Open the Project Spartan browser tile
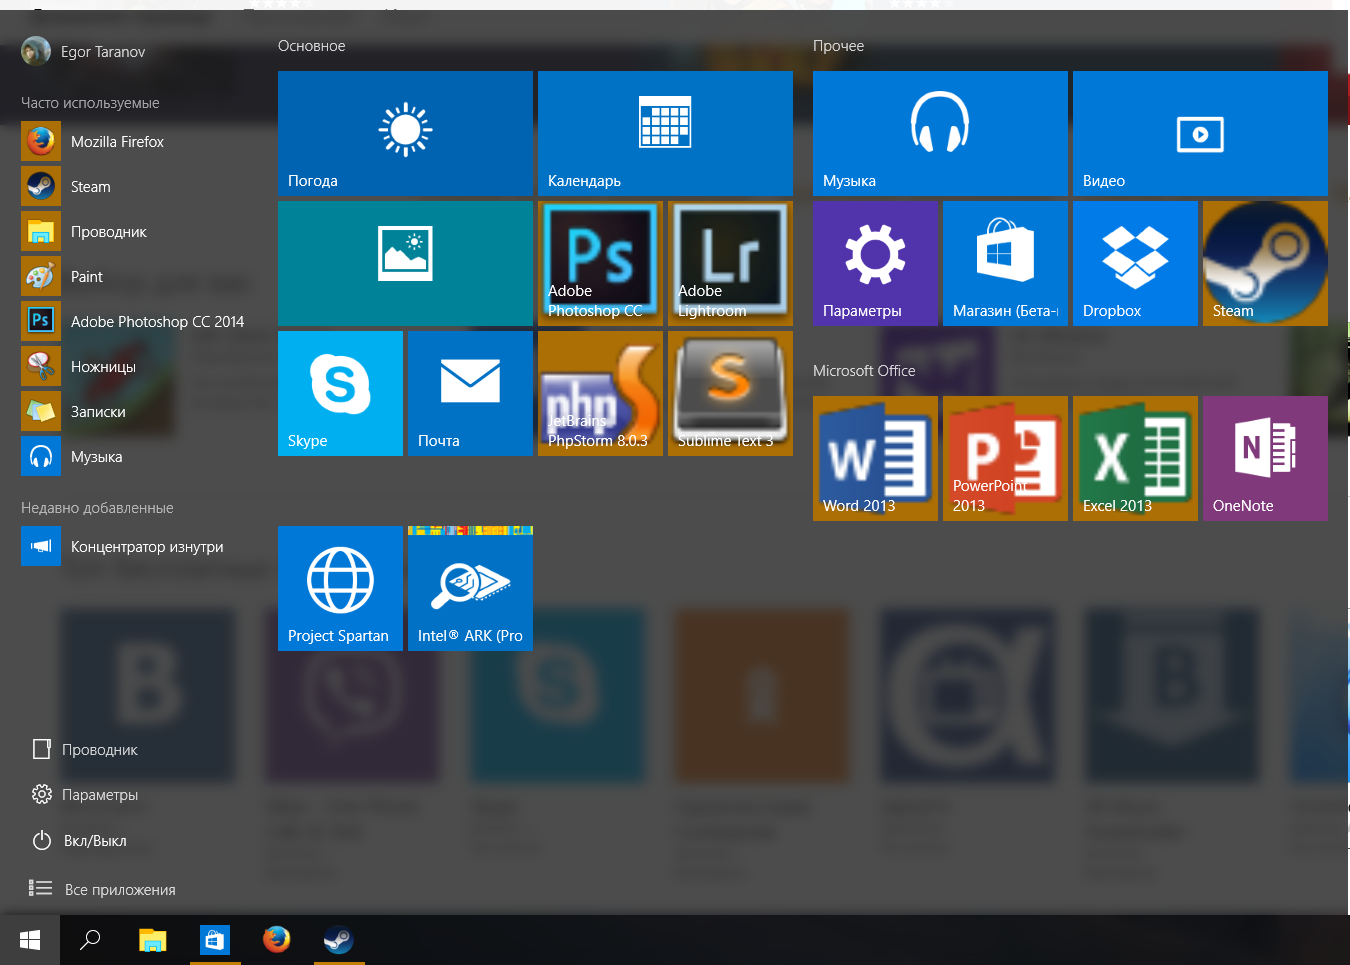The width and height of the screenshot is (1350, 965). coord(340,588)
